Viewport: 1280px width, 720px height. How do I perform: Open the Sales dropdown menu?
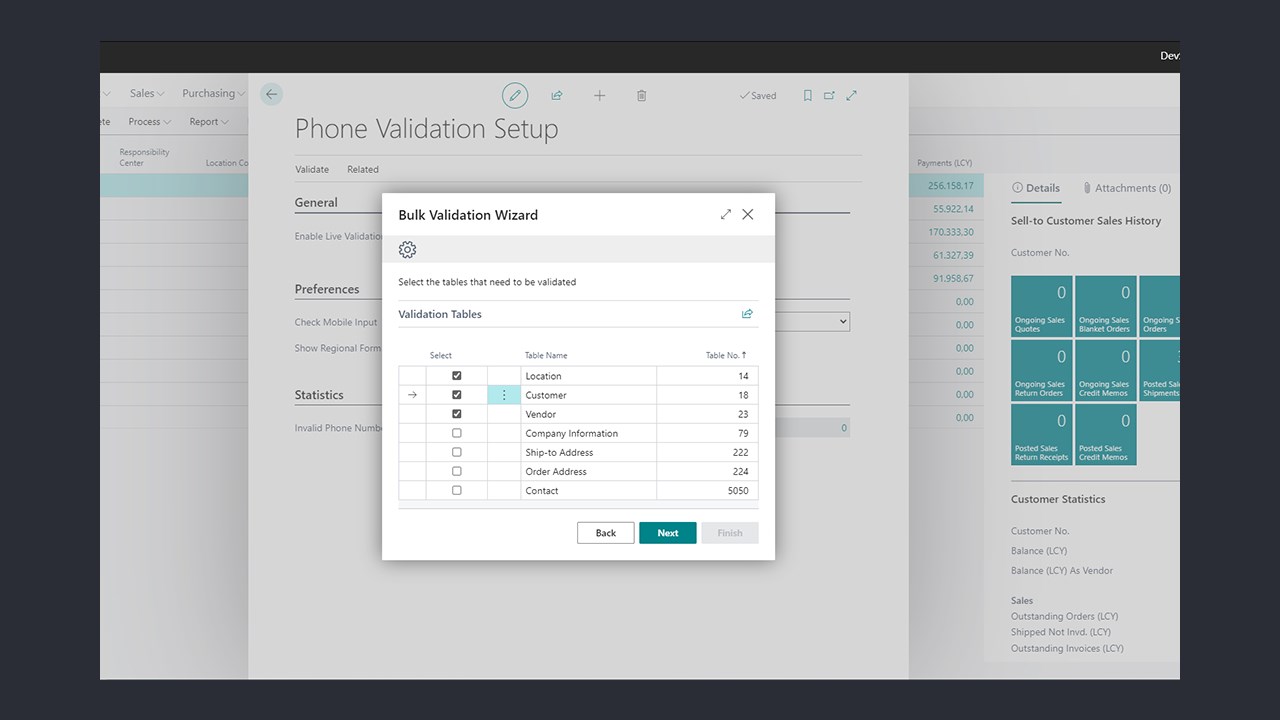pos(147,93)
